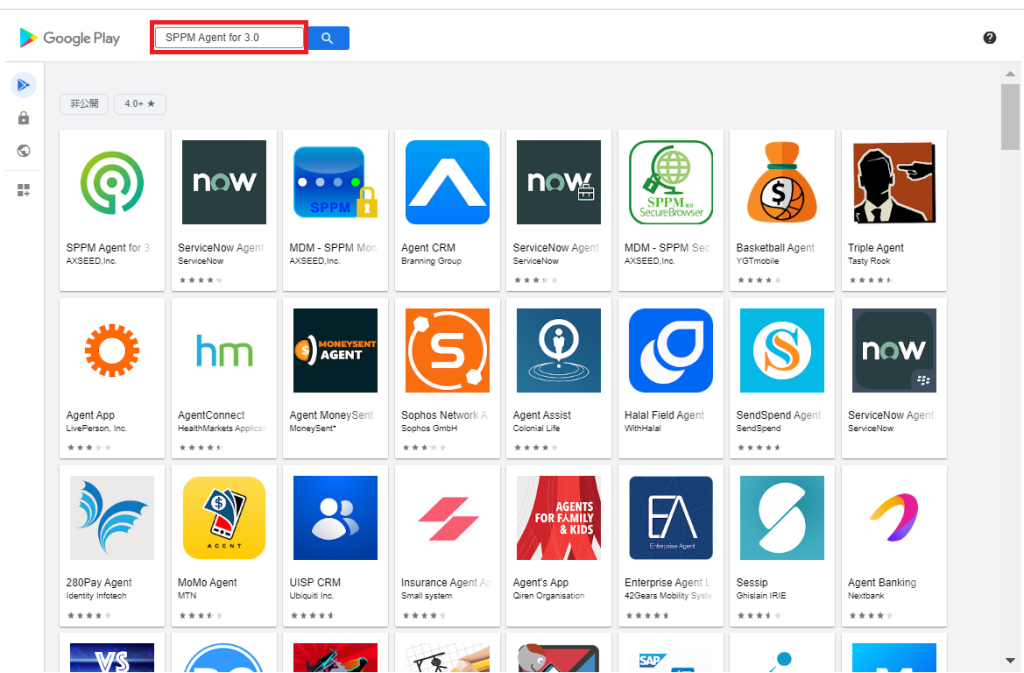Screen dimensions: 1024x673
Task: Select Play Store icon in sidebar
Action: [24, 85]
